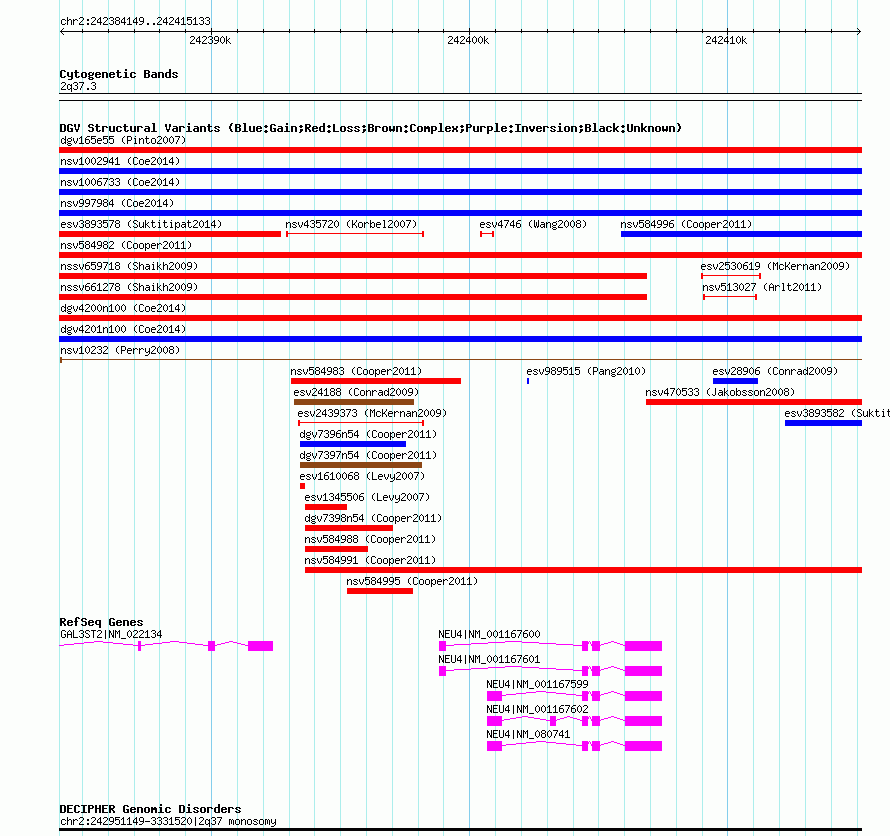
Task: Open NEU4|NM_080741 transcript label
Action: 528,734
